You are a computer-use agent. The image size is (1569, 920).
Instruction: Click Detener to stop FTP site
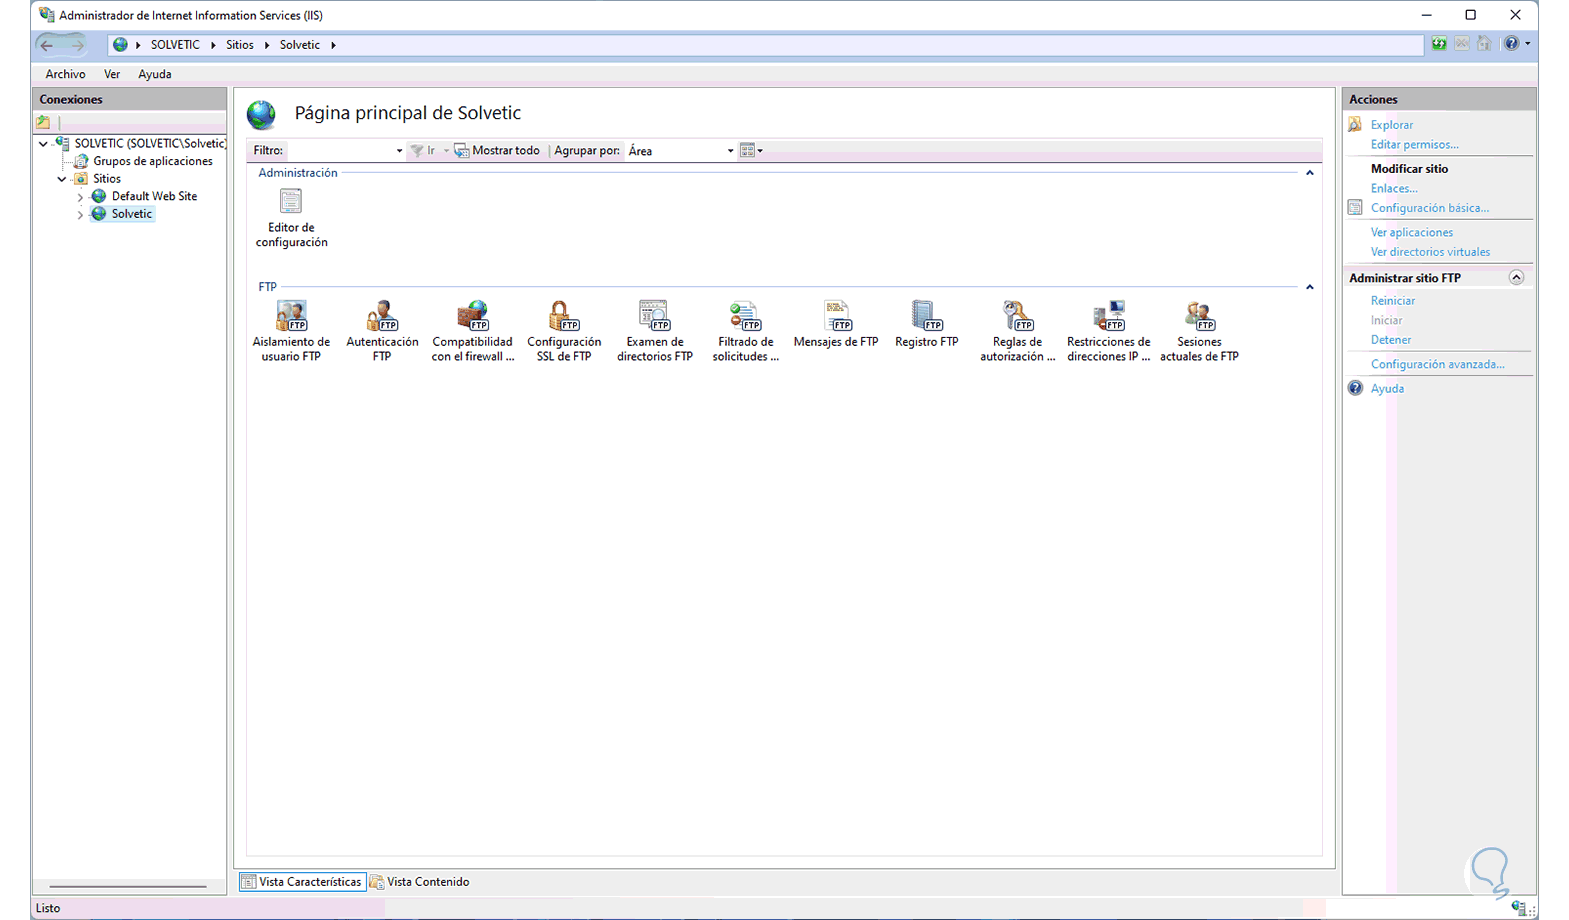(1391, 340)
